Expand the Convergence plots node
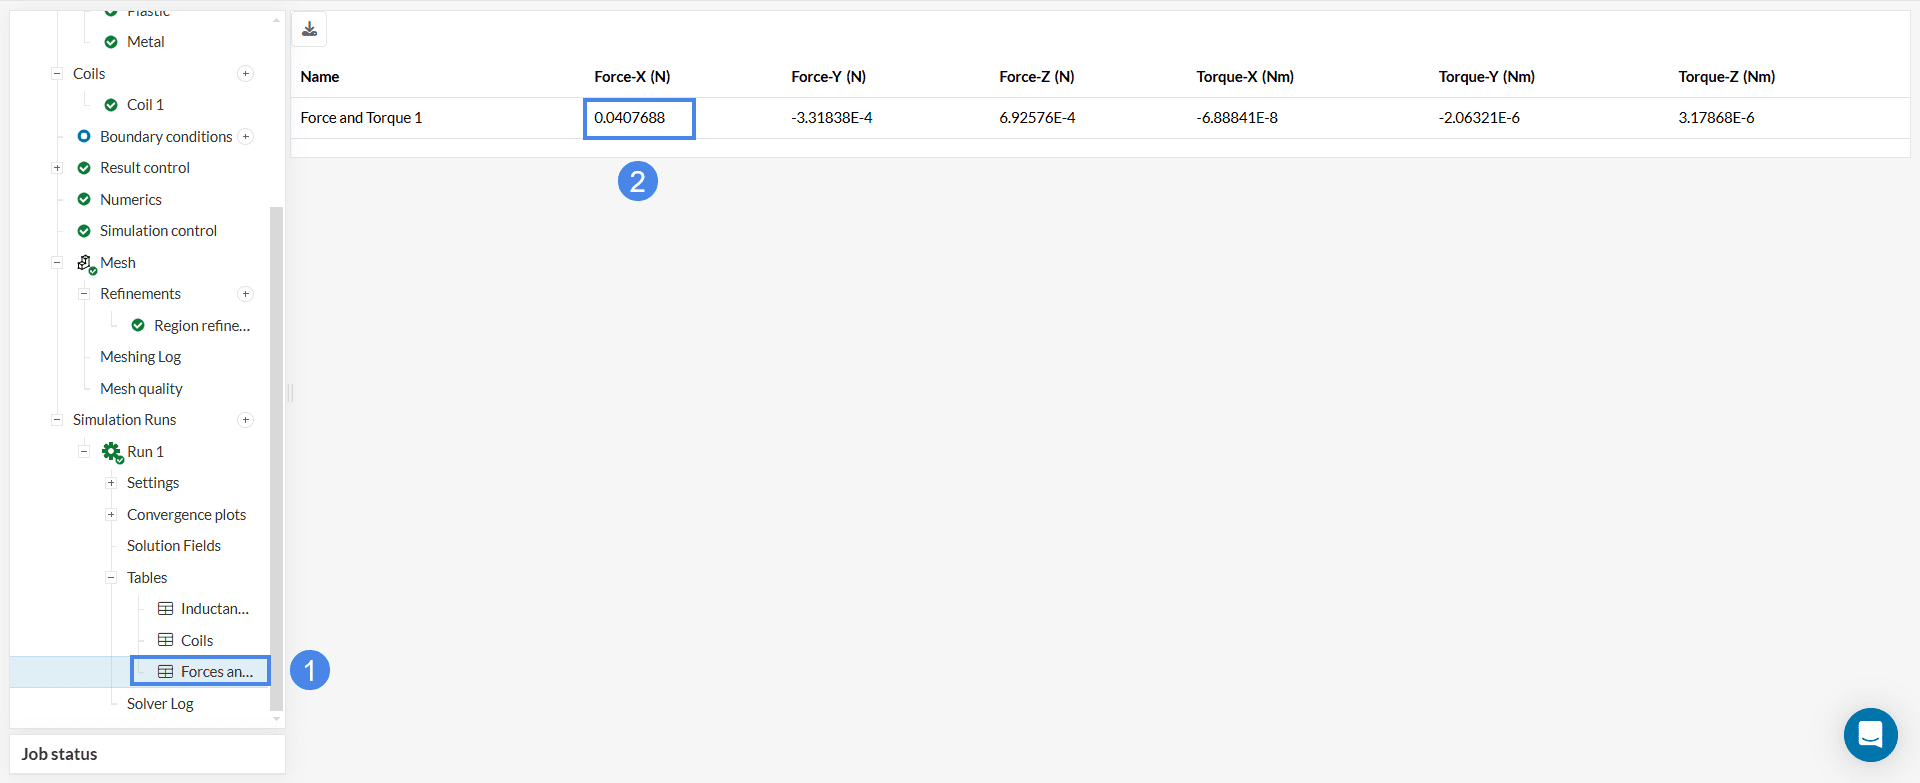This screenshot has height=783, width=1920. pyautogui.click(x=111, y=515)
